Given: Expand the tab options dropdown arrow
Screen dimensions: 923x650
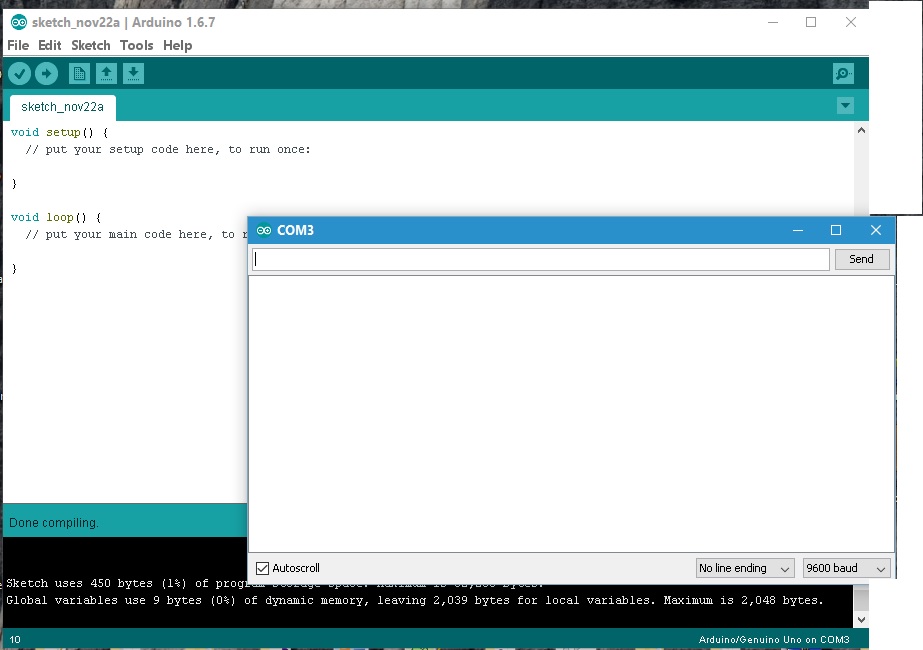Looking at the screenshot, I should tap(845, 106).
